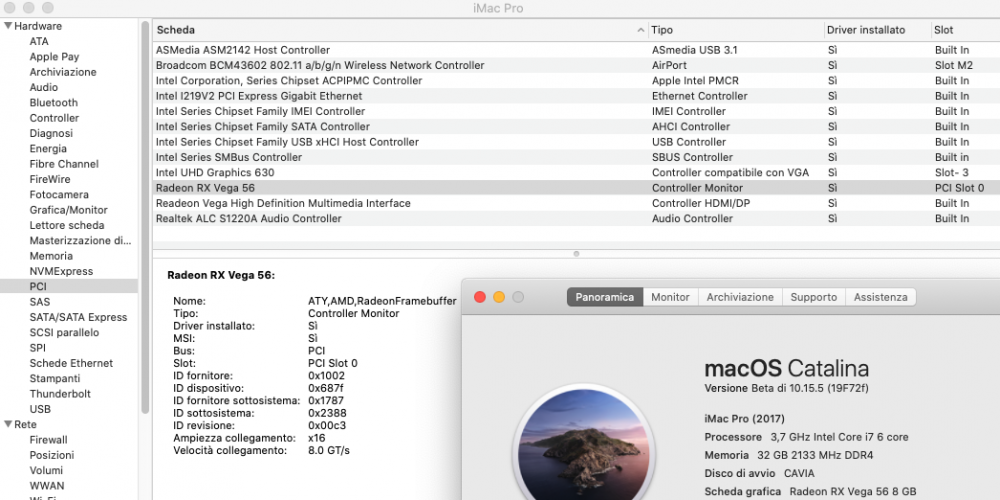Image resolution: width=1000 pixels, height=500 pixels.
Task: Switch to the Panoramica tab
Action: [605, 297]
